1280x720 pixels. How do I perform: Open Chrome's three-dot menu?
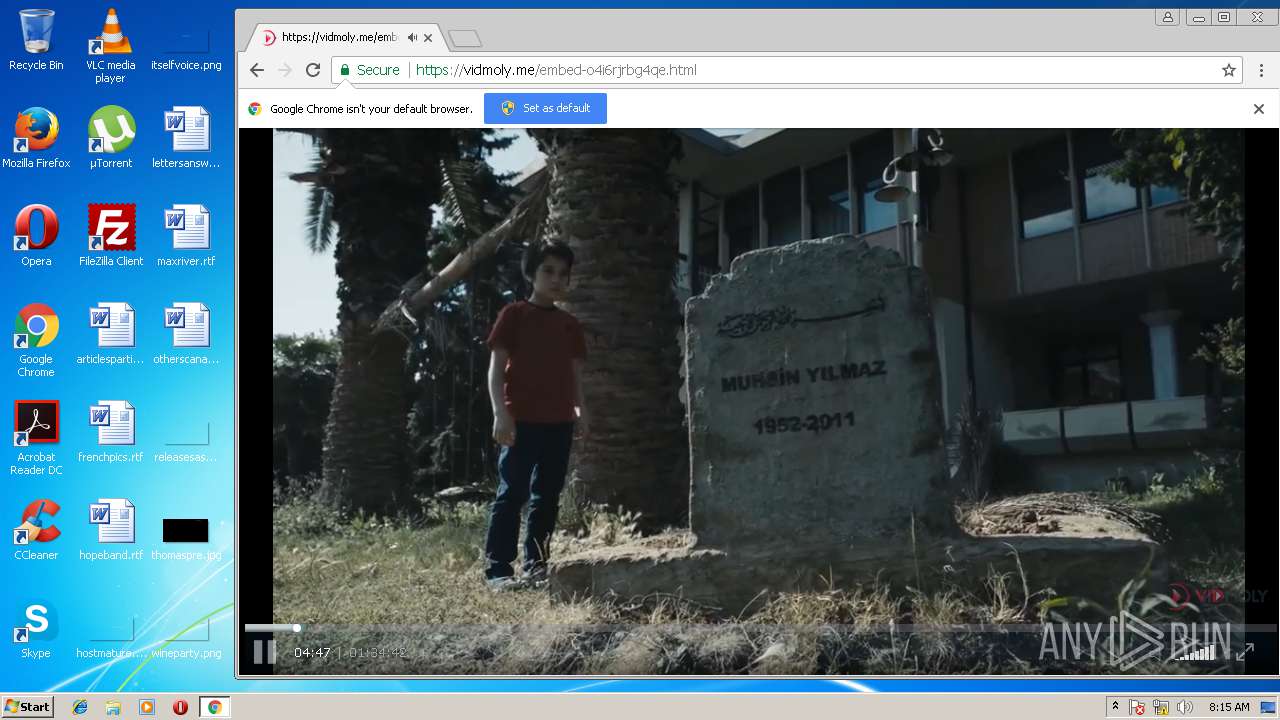coord(1261,70)
